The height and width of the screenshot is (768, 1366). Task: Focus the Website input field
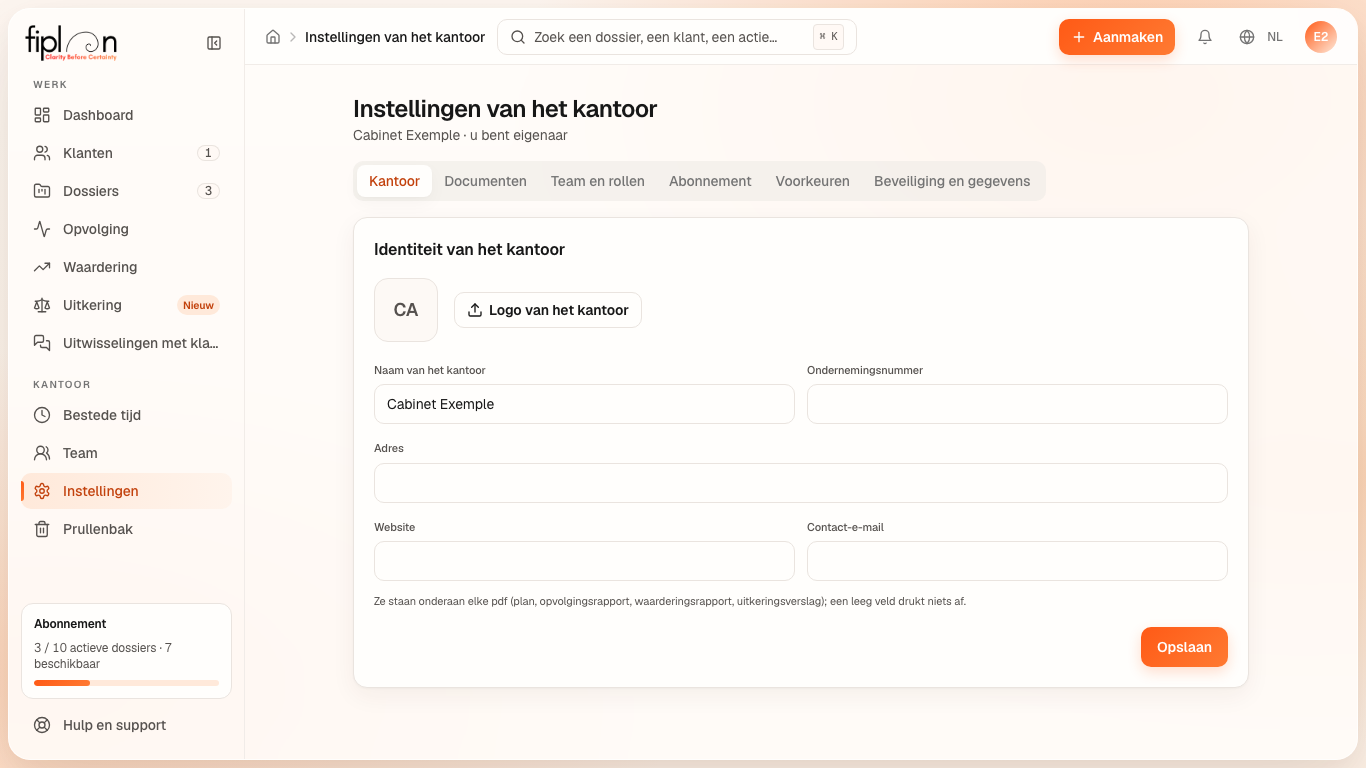point(584,561)
